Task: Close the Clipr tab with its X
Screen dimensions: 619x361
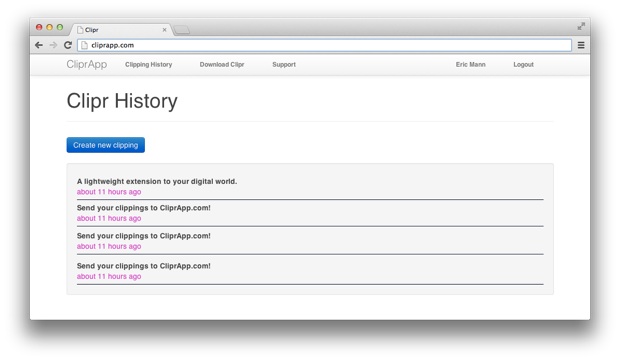Action: pos(165,30)
